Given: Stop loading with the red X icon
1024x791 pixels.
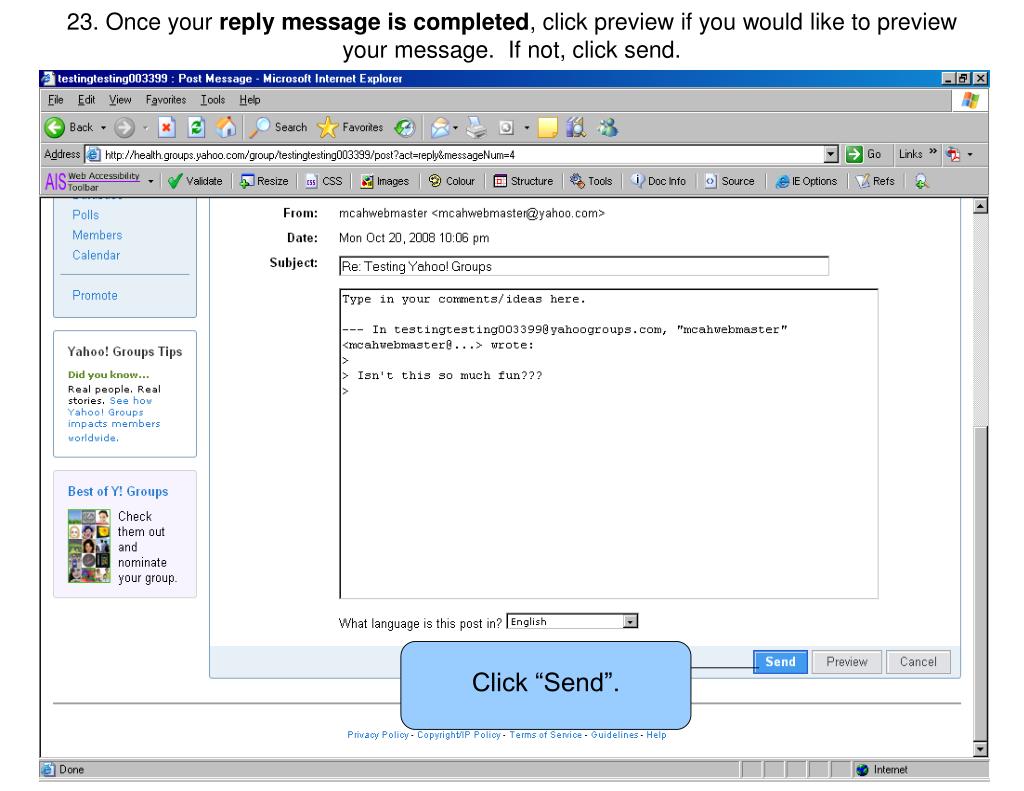Looking at the screenshot, I should click(167, 127).
